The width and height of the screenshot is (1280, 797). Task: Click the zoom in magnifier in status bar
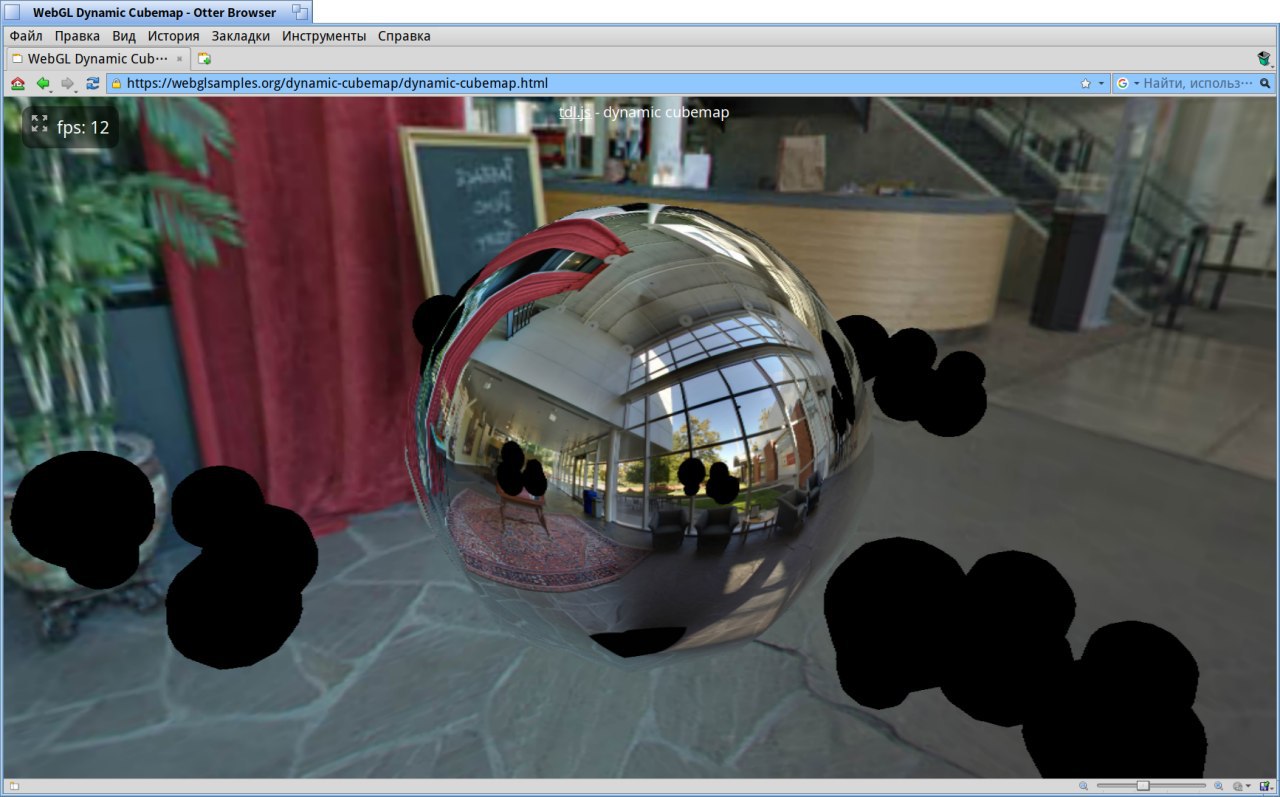(x=1218, y=786)
